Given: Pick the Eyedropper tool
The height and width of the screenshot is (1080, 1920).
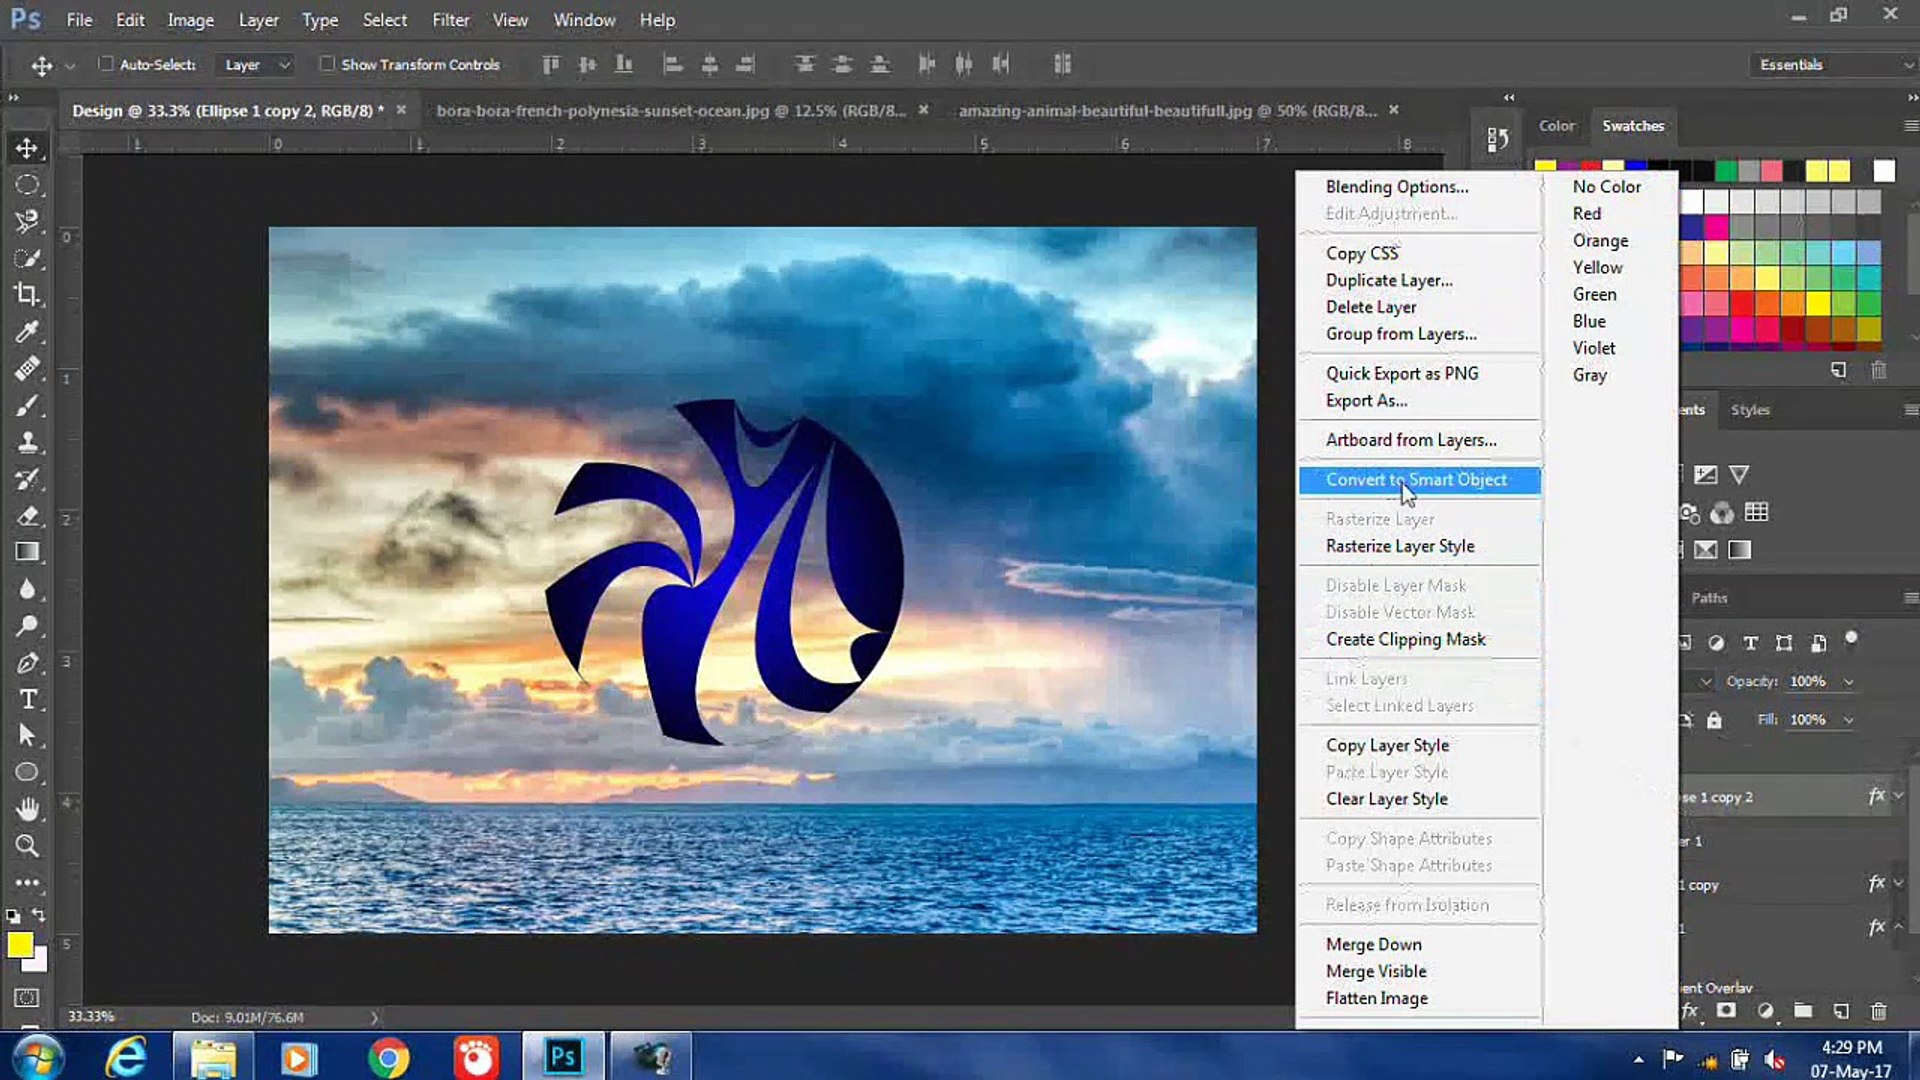Looking at the screenshot, I should point(27,331).
